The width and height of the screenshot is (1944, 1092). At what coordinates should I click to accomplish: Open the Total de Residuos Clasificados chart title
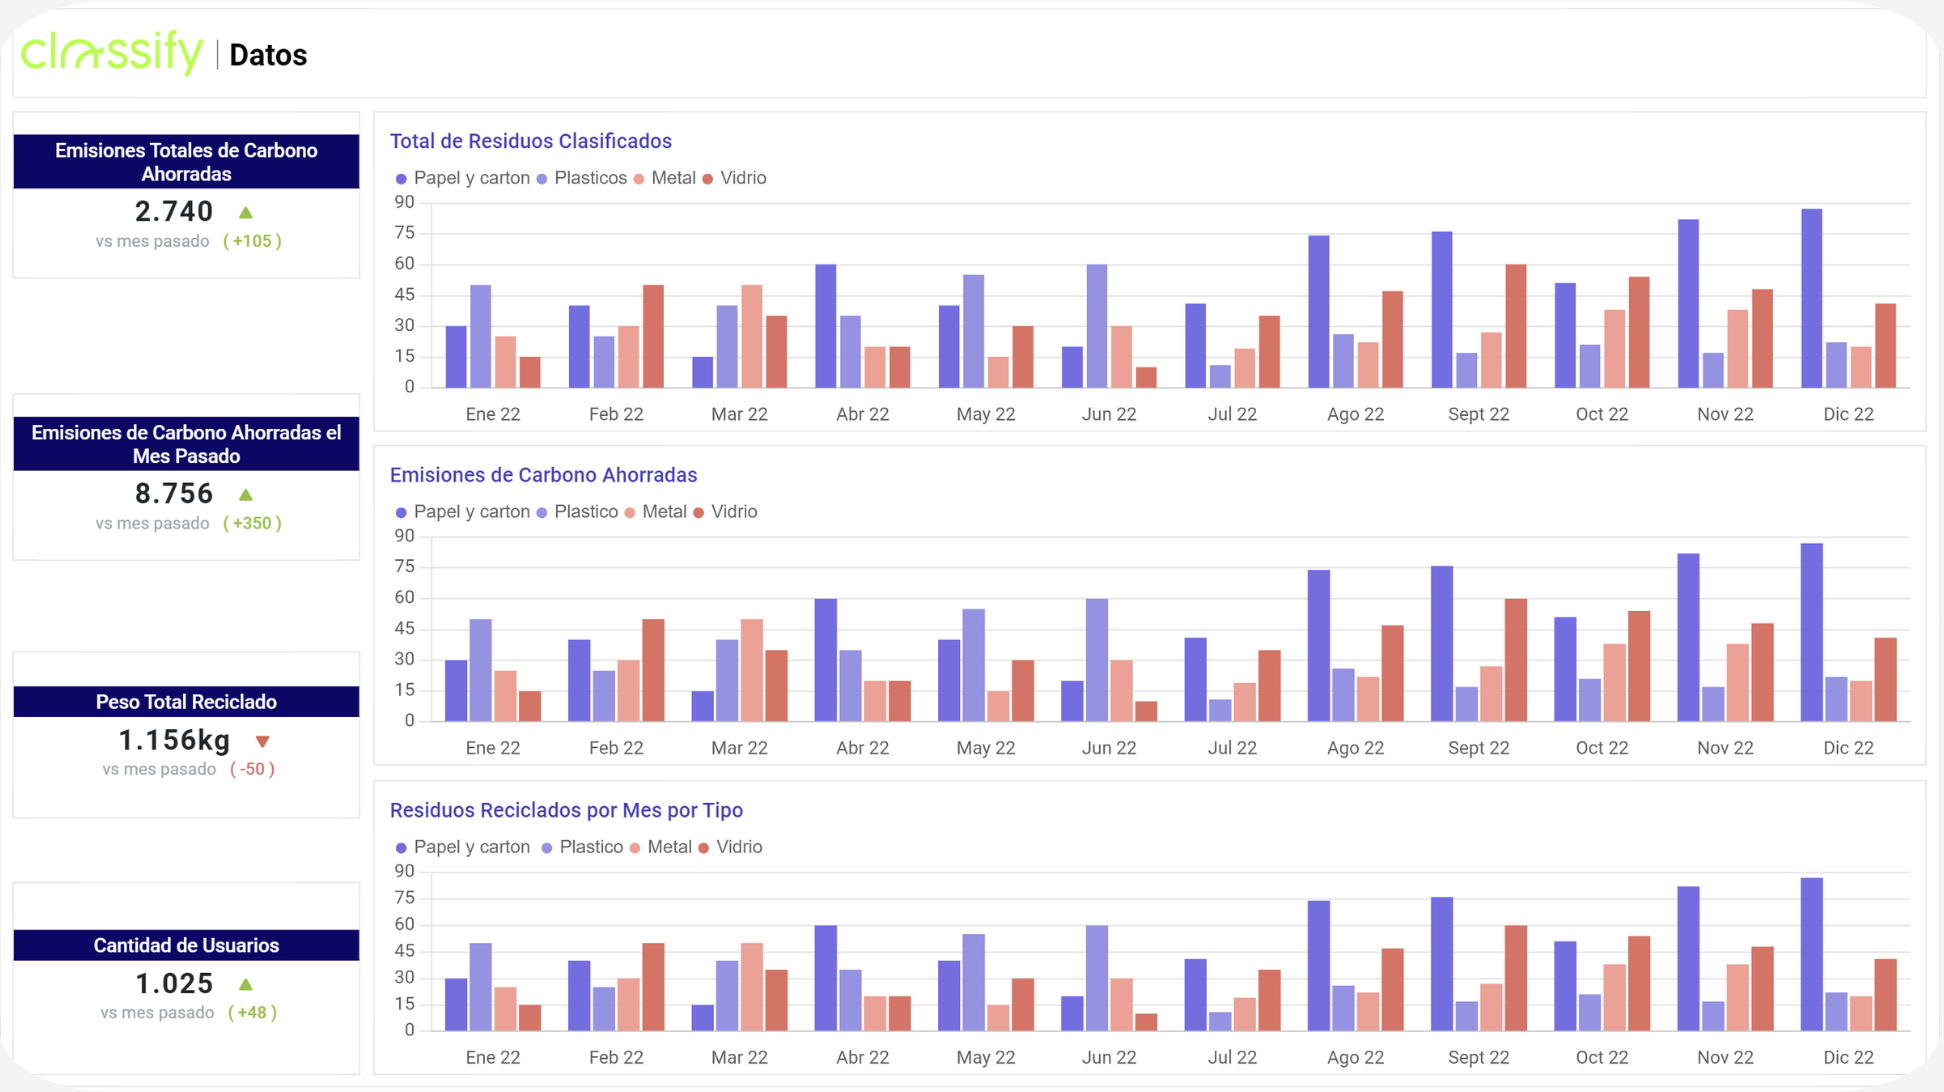[x=530, y=141]
